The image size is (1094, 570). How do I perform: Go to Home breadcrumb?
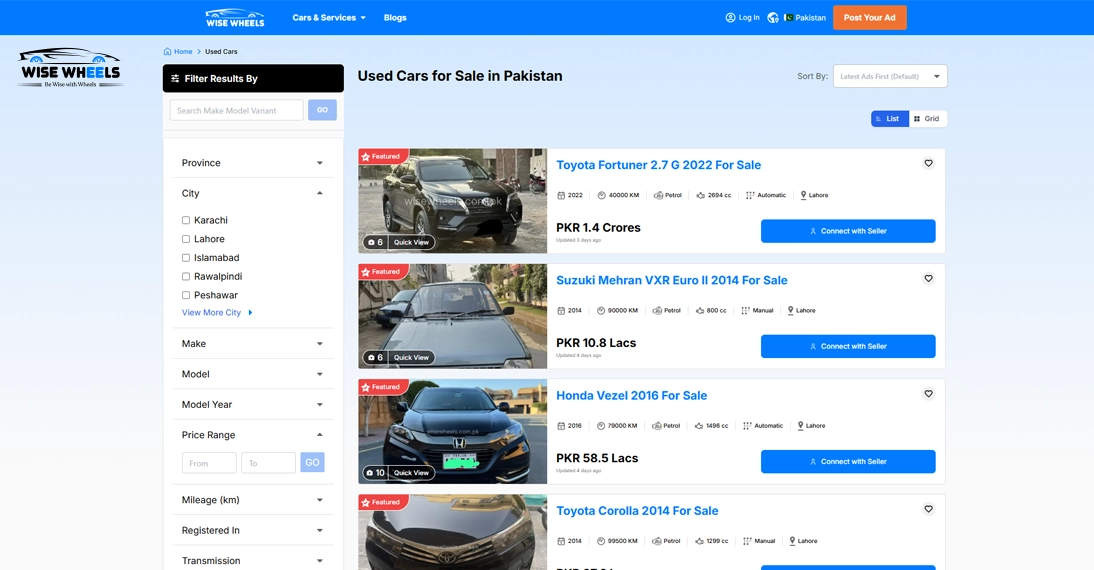[x=183, y=52]
